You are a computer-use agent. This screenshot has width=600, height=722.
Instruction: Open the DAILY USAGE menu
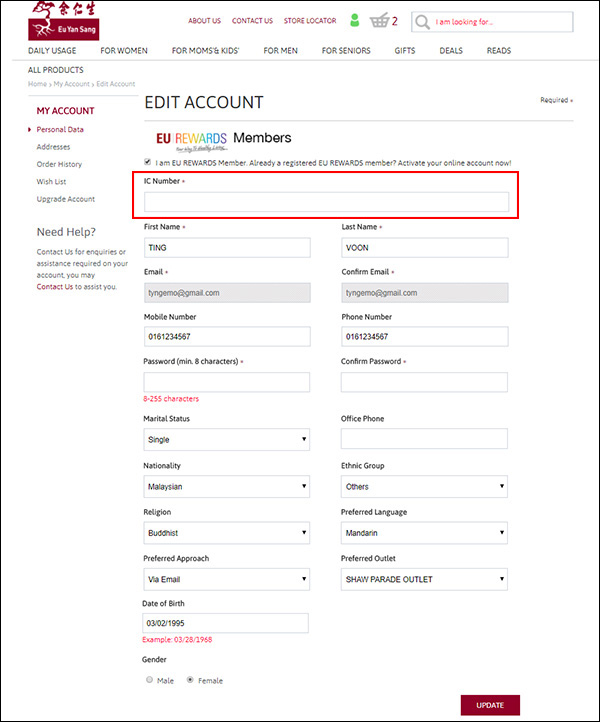pos(52,51)
